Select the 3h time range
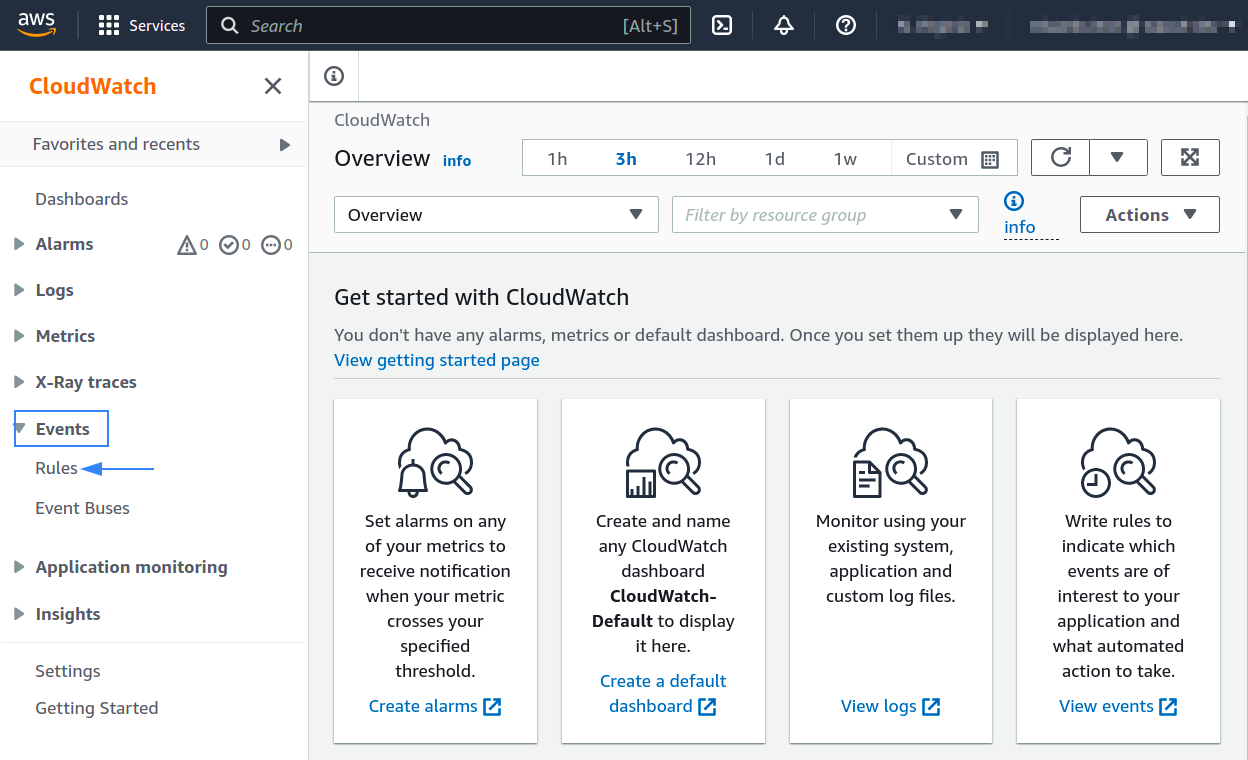Image resolution: width=1248 pixels, height=760 pixels. point(626,158)
